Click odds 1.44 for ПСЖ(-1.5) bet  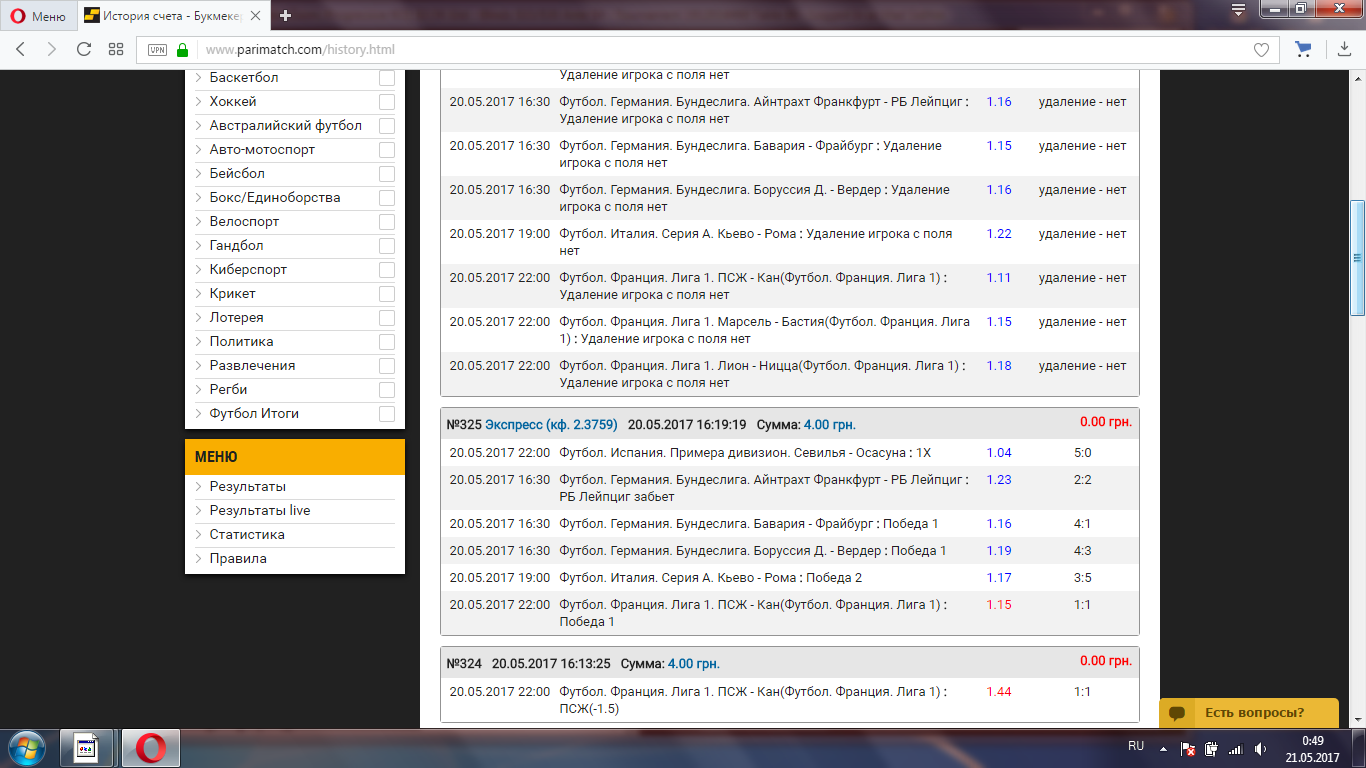pos(999,692)
